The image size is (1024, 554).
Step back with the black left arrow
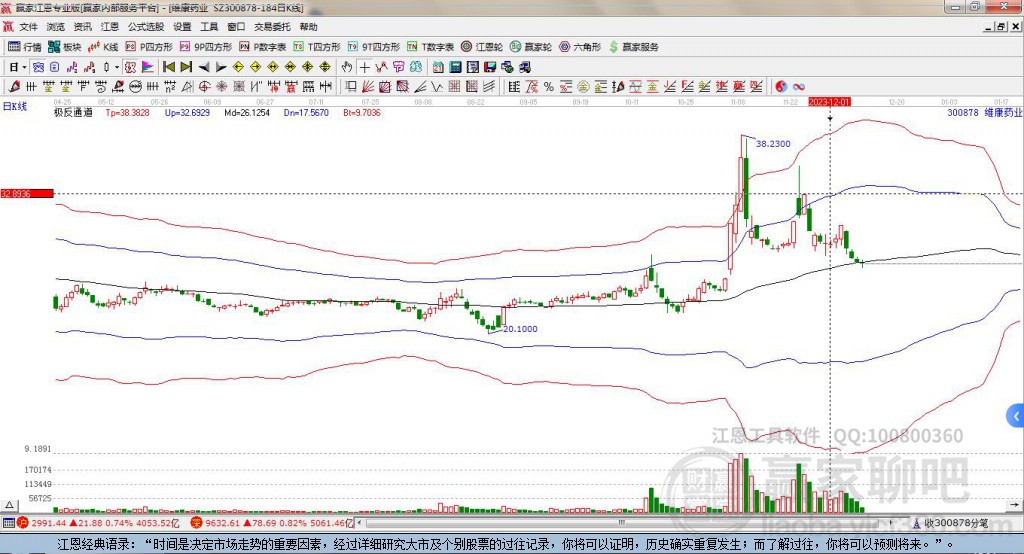click(204, 67)
